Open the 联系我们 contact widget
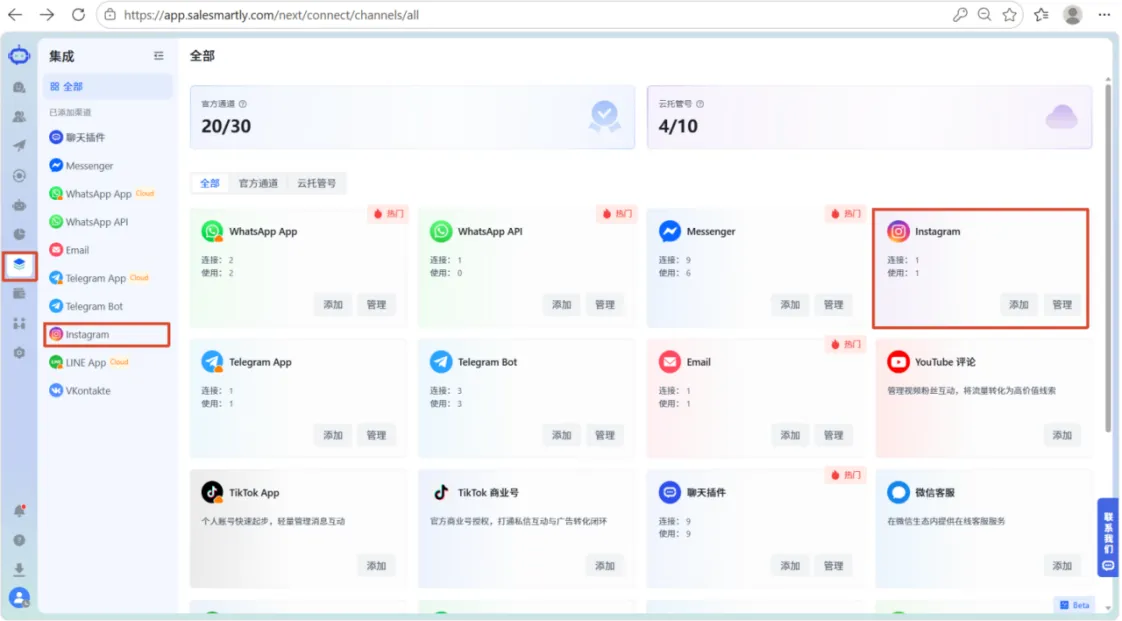1122x621 pixels. [1108, 537]
